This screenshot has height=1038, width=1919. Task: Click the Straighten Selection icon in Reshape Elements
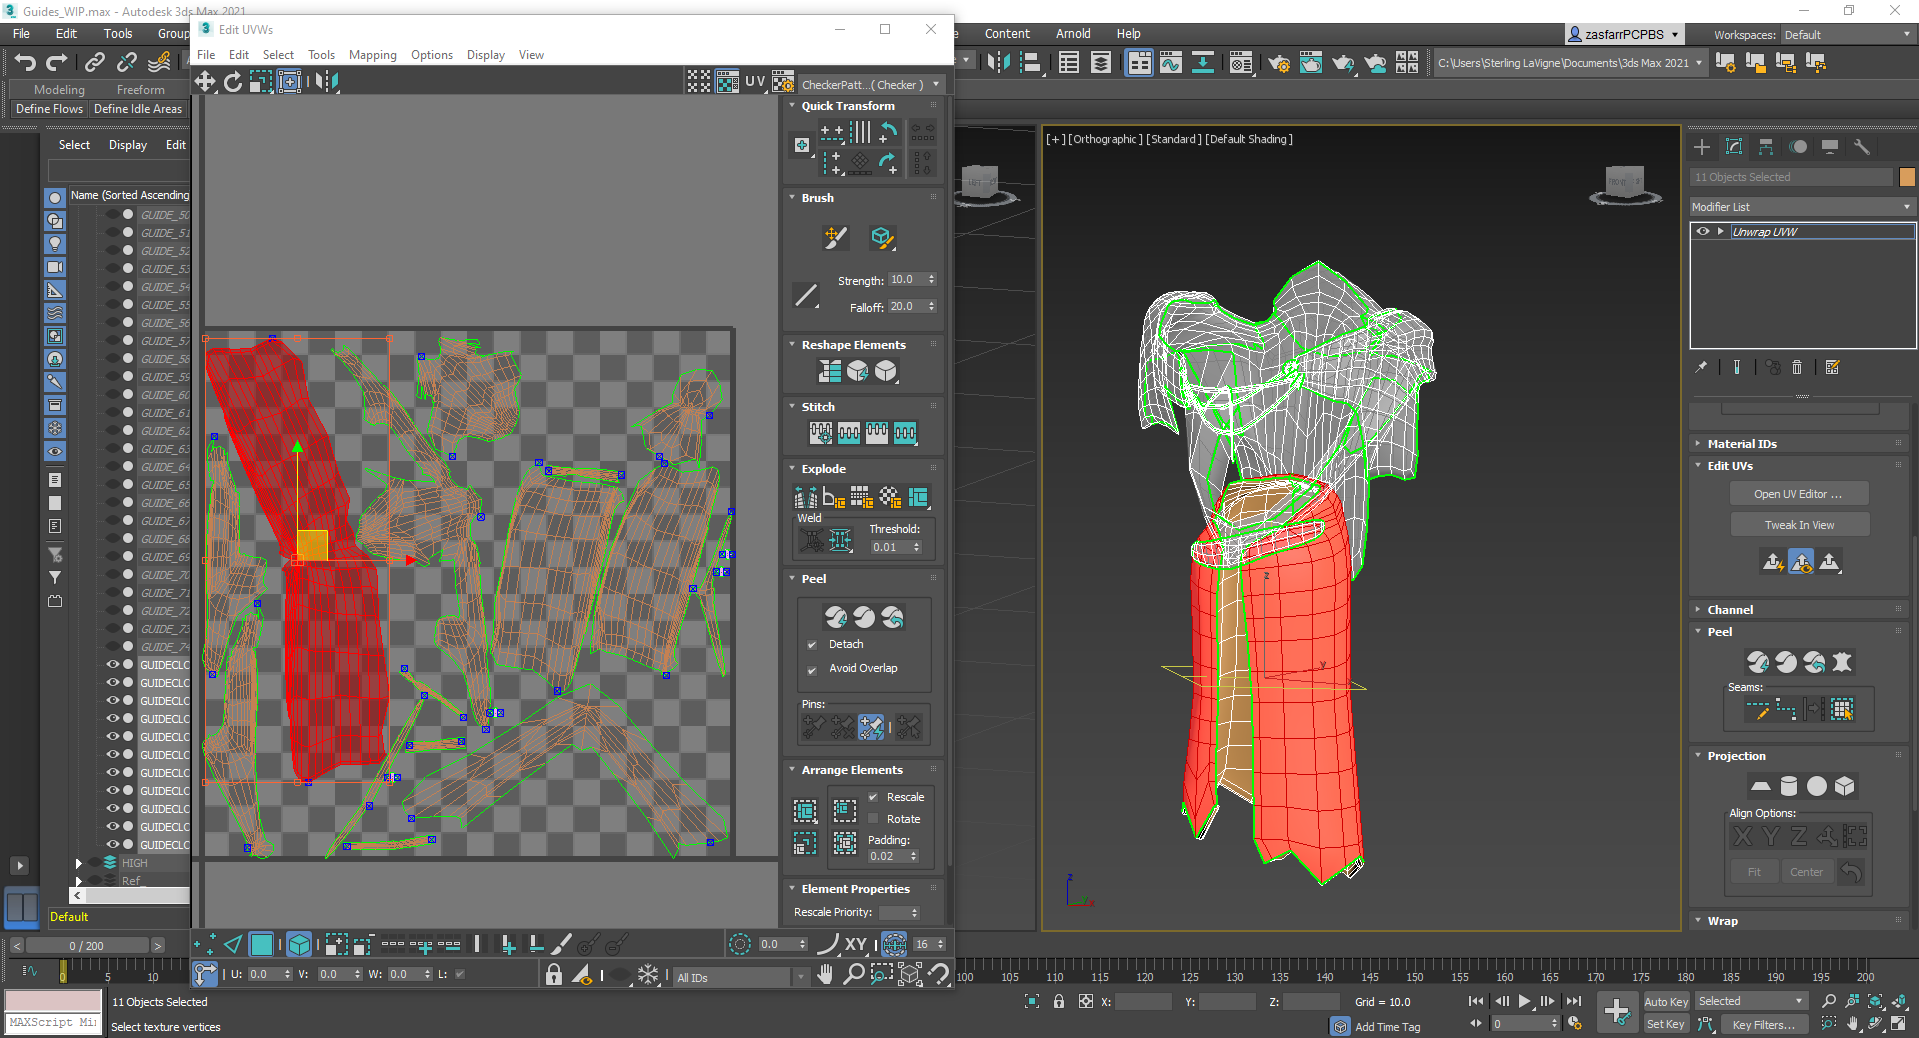[x=830, y=371]
